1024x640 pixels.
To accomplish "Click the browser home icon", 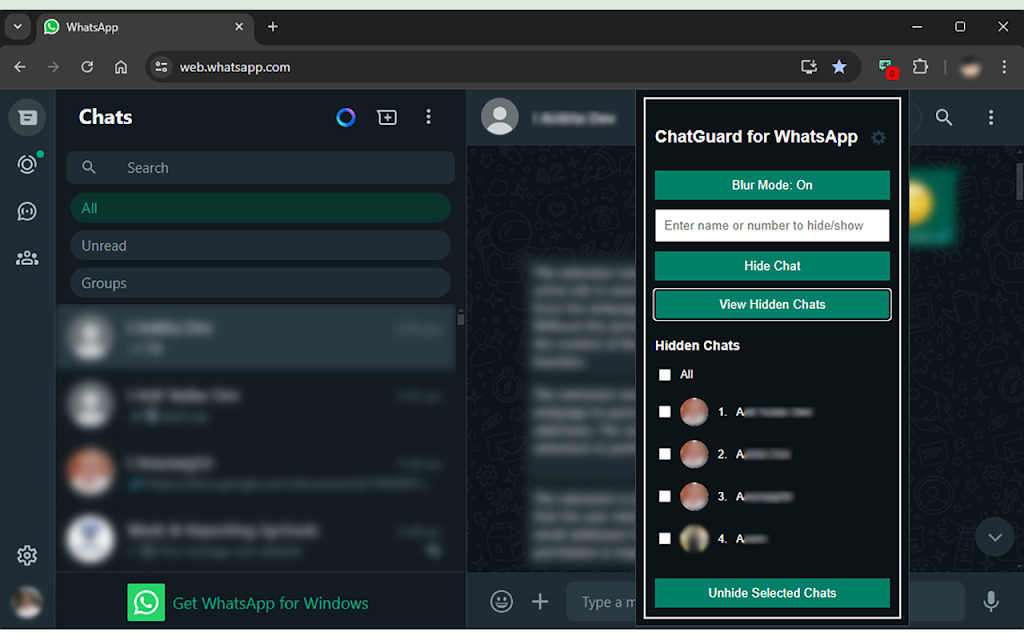I will click(x=121, y=67).
